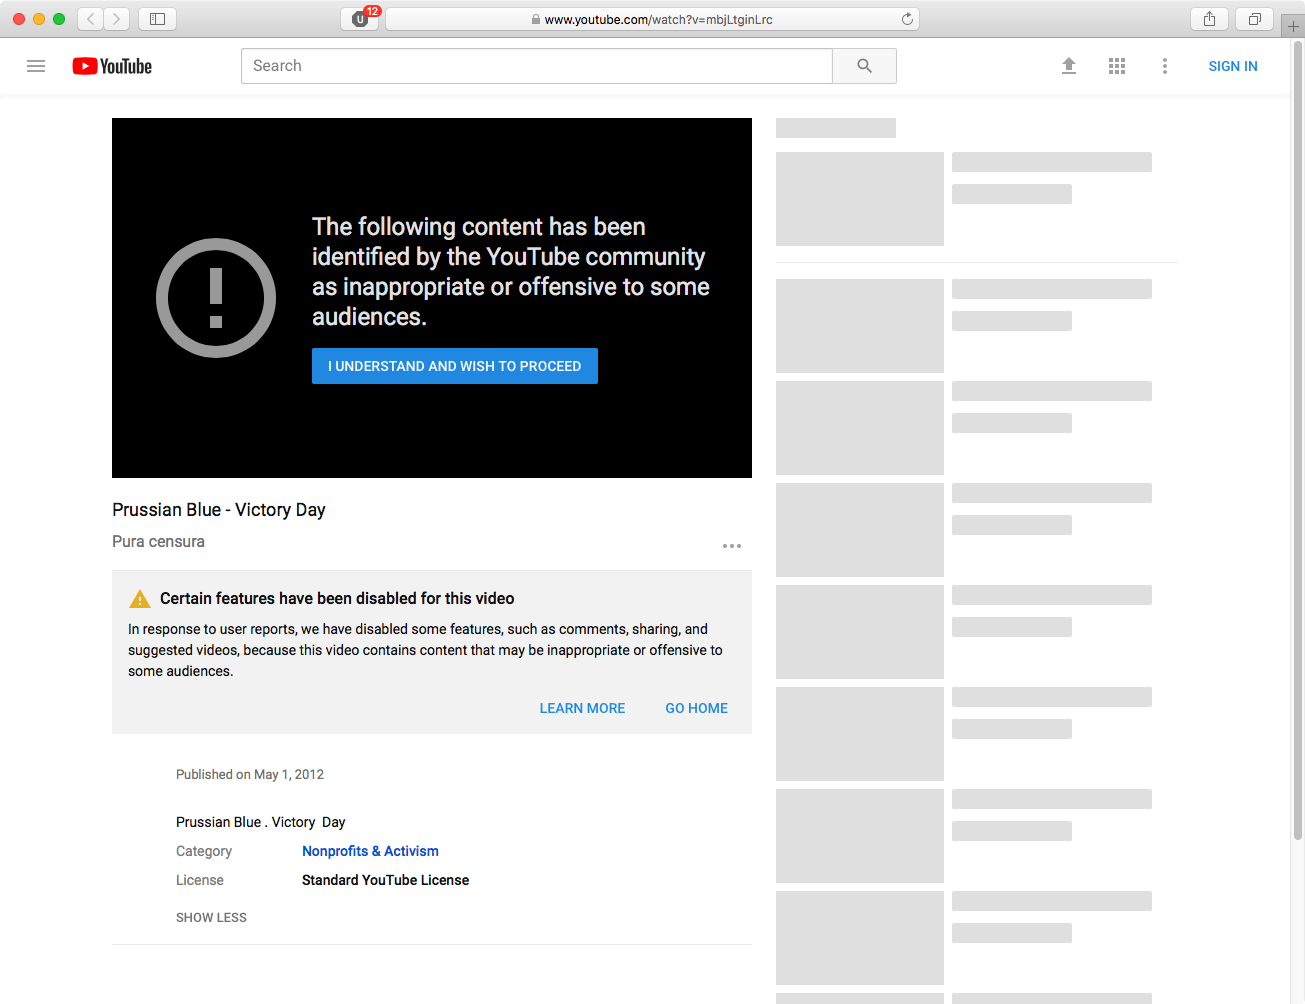The height and width of the screenshot is (1004, 1305).
Task: Open the YouTube hamburger guide menu
Action: [36, 66]
